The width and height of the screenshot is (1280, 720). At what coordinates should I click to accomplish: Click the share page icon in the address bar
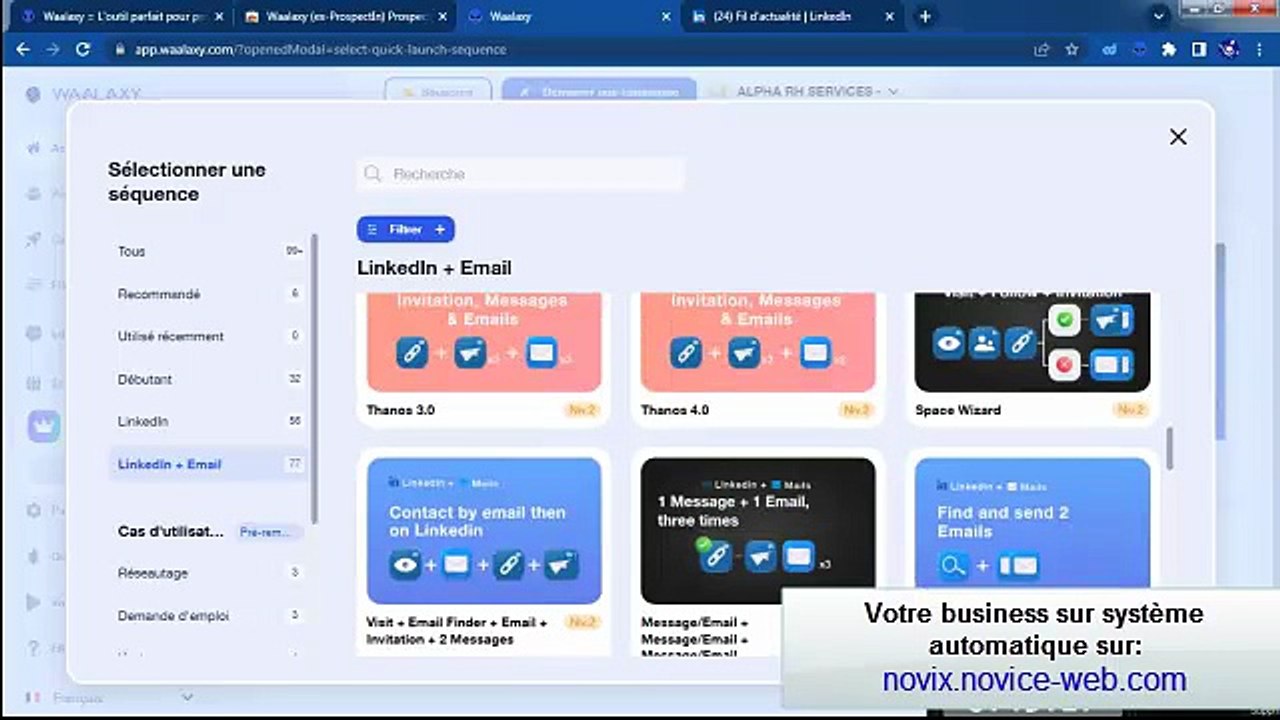tap(1042, 49)
